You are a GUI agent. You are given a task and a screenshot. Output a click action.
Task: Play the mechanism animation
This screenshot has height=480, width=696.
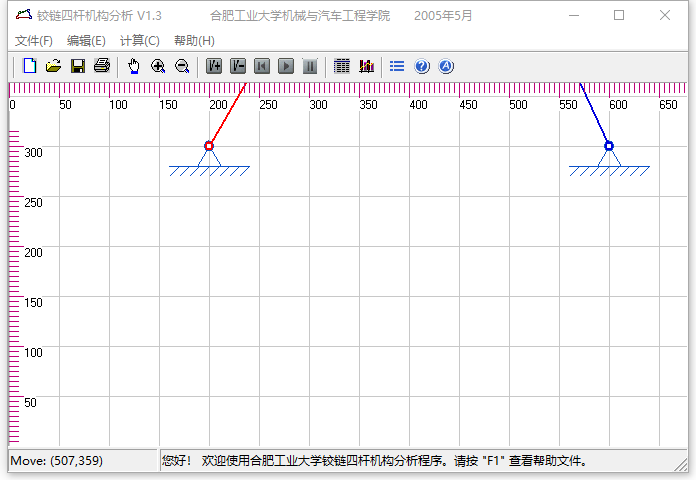(286, 66)
